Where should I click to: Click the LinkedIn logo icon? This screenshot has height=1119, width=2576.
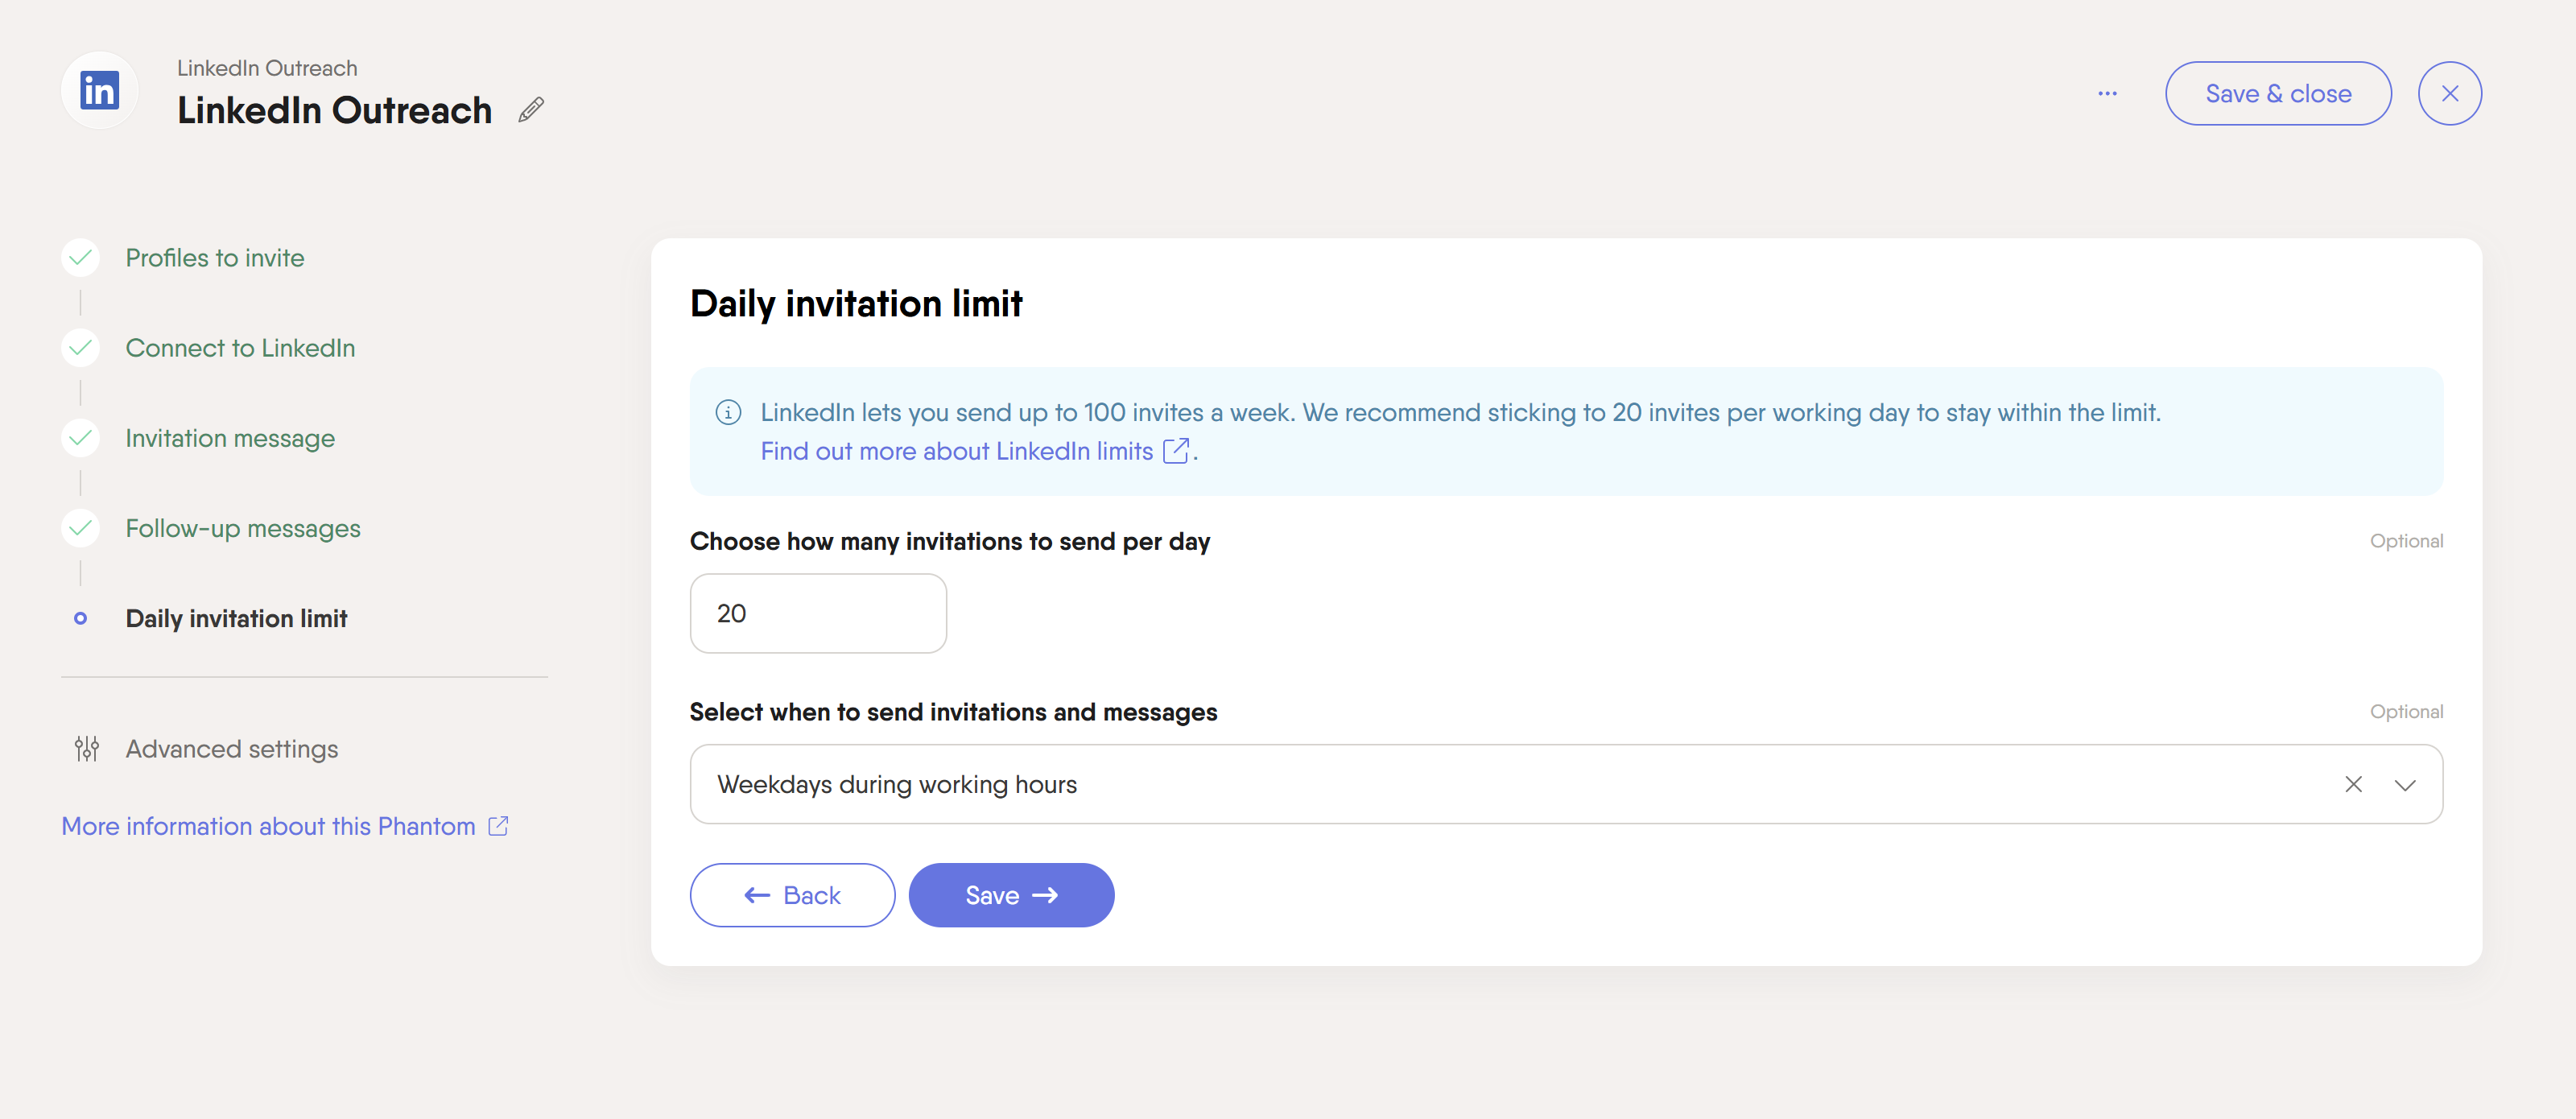(99, 91)
